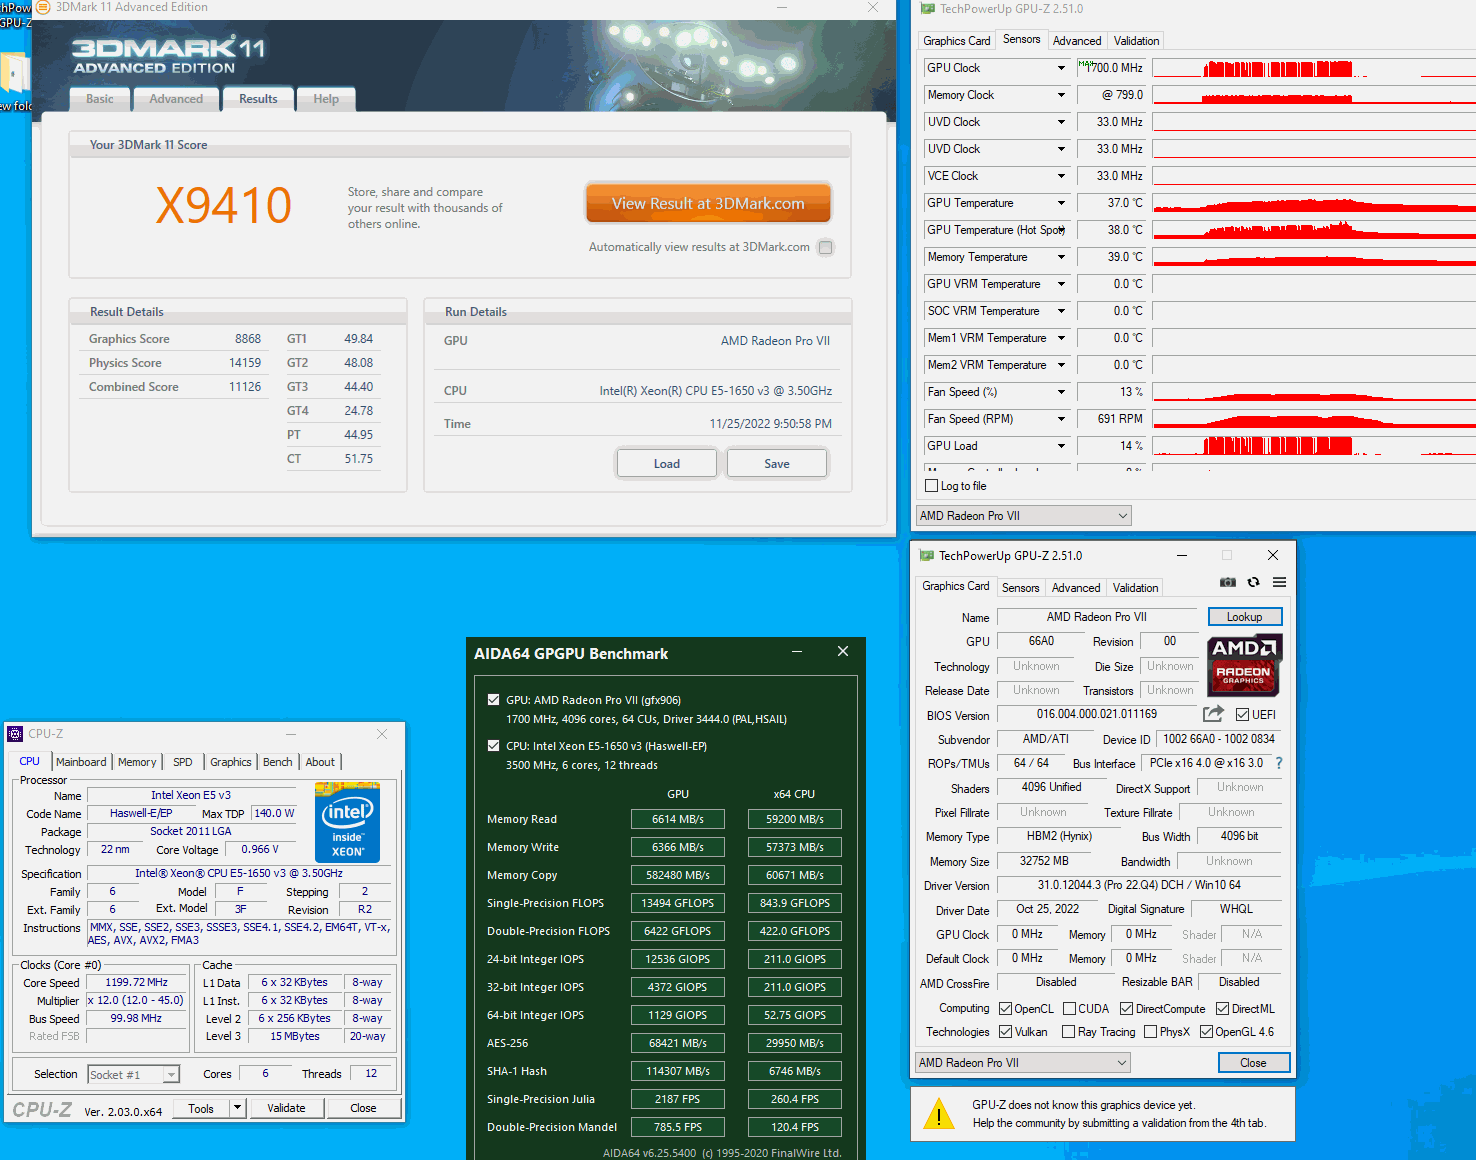Click the Bus Interface question mark icon

tap(1278, 763)
